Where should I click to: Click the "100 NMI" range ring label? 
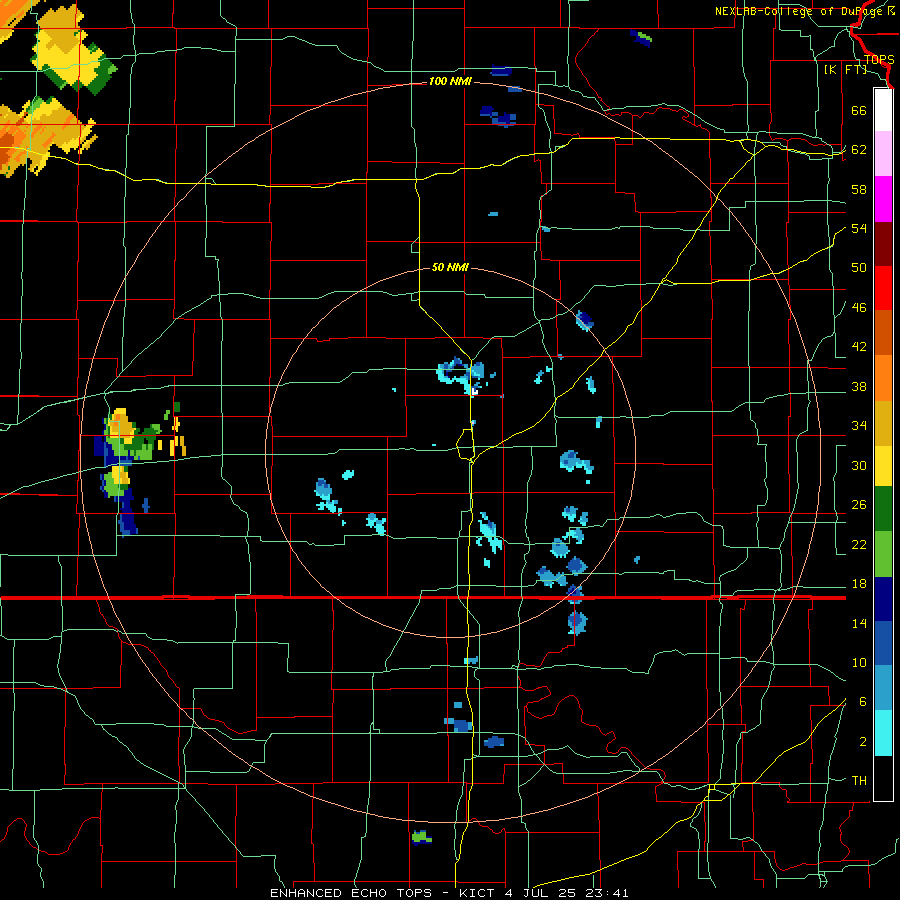pos(450,82)
